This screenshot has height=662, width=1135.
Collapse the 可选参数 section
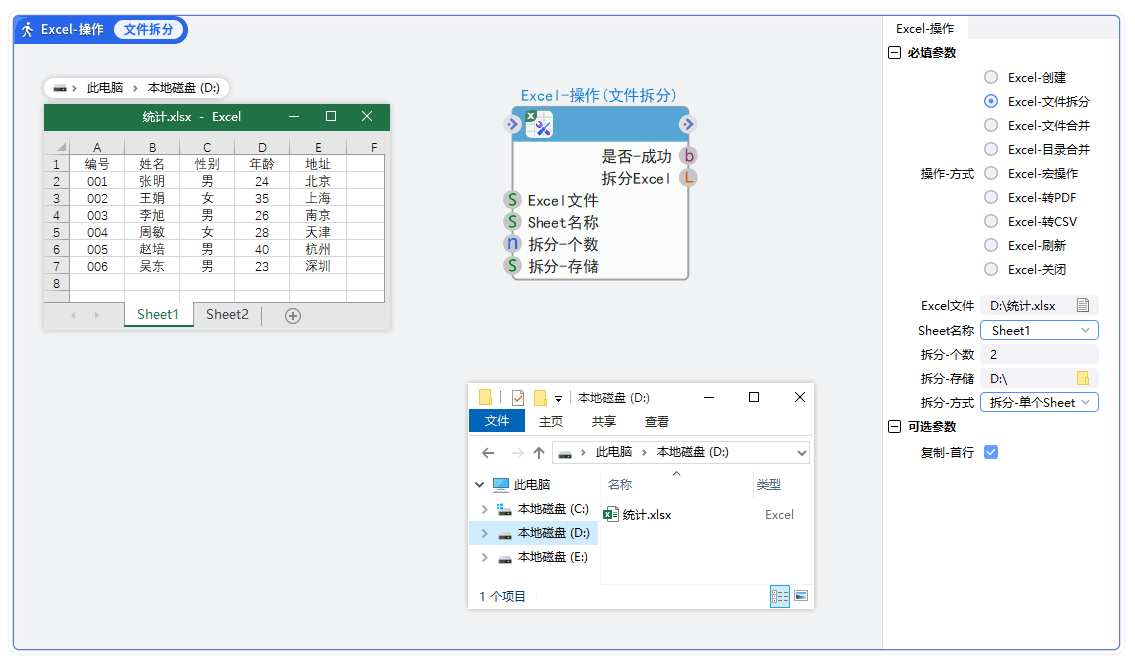(893, 426)
